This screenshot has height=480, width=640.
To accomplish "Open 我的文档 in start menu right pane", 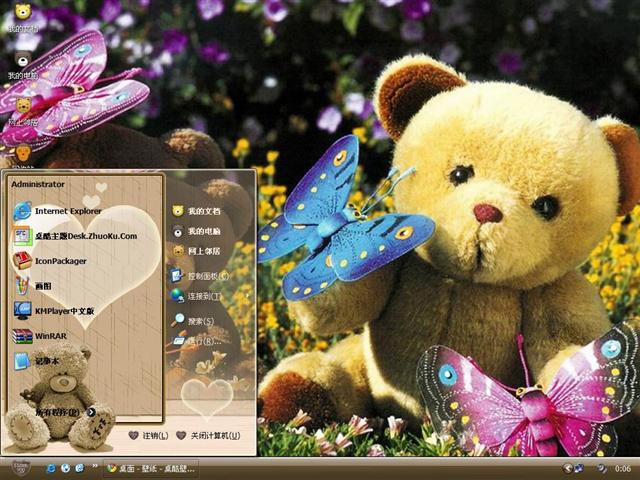I will coord(196,211).
